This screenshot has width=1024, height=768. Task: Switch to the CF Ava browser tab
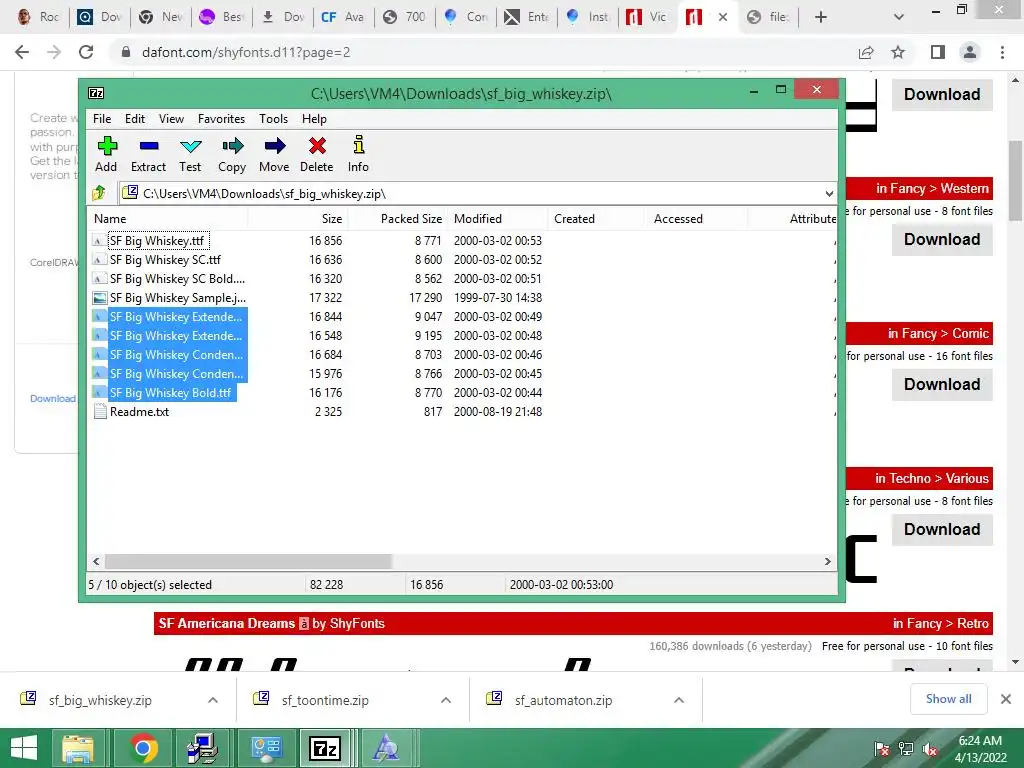(343, 17)
